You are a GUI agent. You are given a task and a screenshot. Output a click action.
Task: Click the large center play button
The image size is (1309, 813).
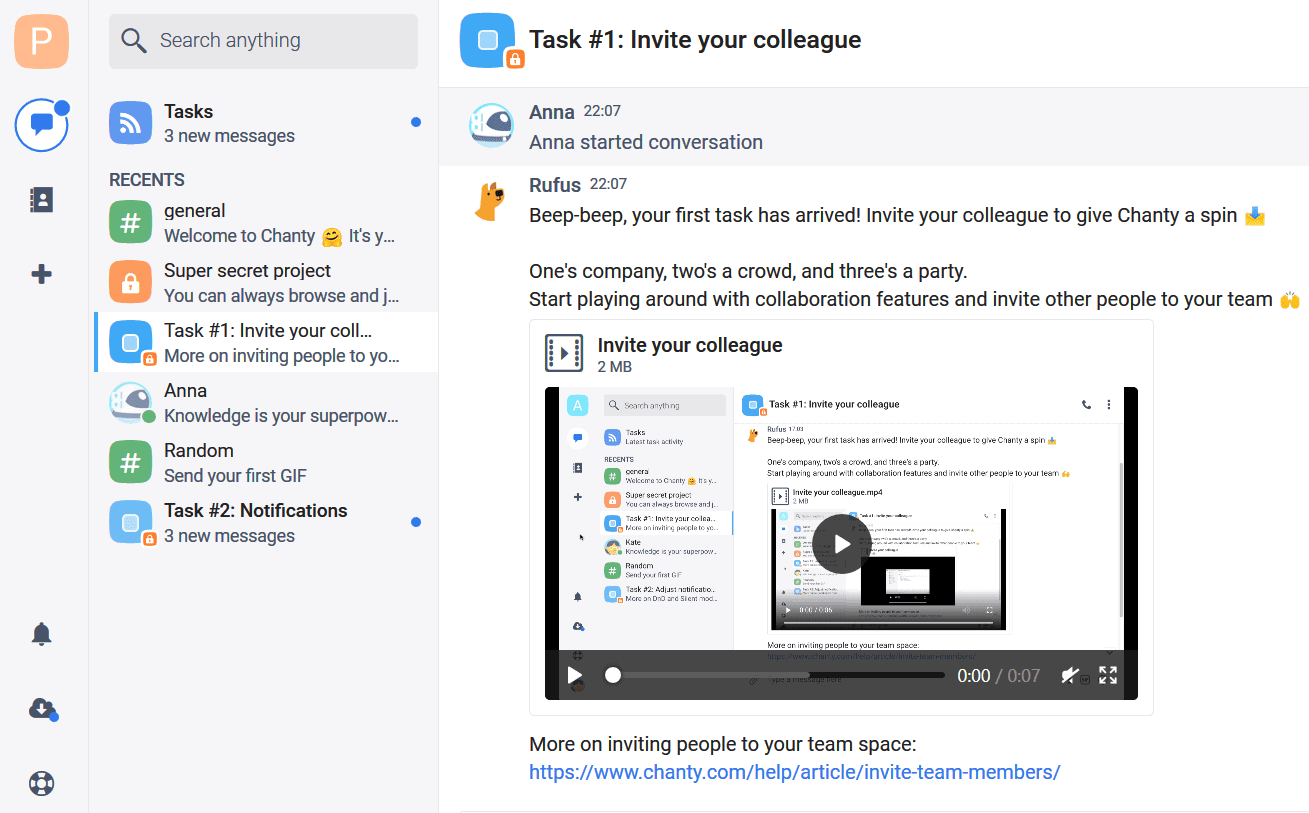click(x=841, y=544)
